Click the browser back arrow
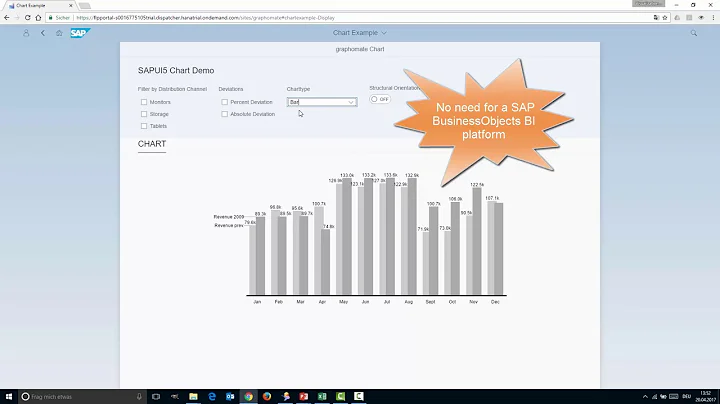 click(x=6, y=17)
